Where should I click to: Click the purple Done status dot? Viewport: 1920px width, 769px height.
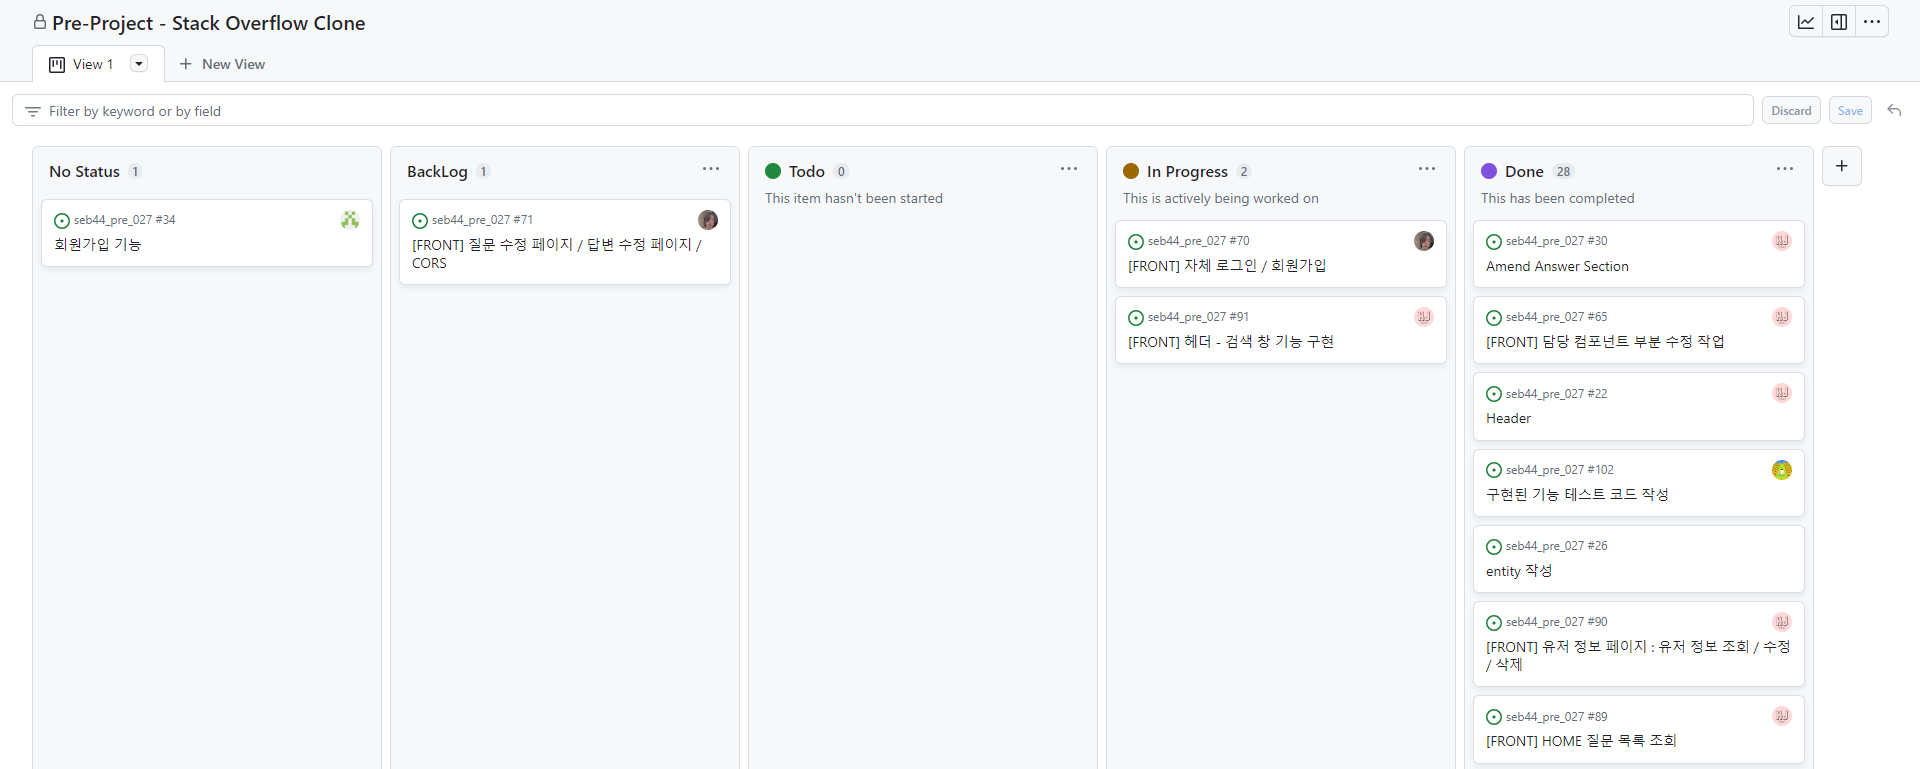pos(1489,171)
